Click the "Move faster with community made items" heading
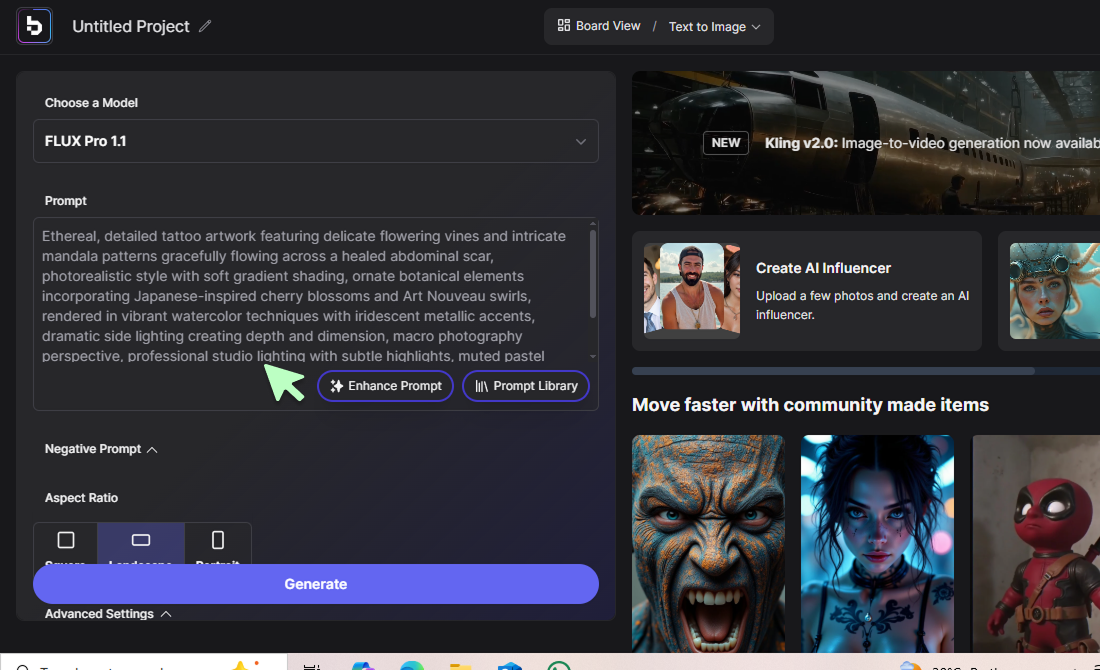This screenshot has height=670, width=1100. (x=810, y=405)
